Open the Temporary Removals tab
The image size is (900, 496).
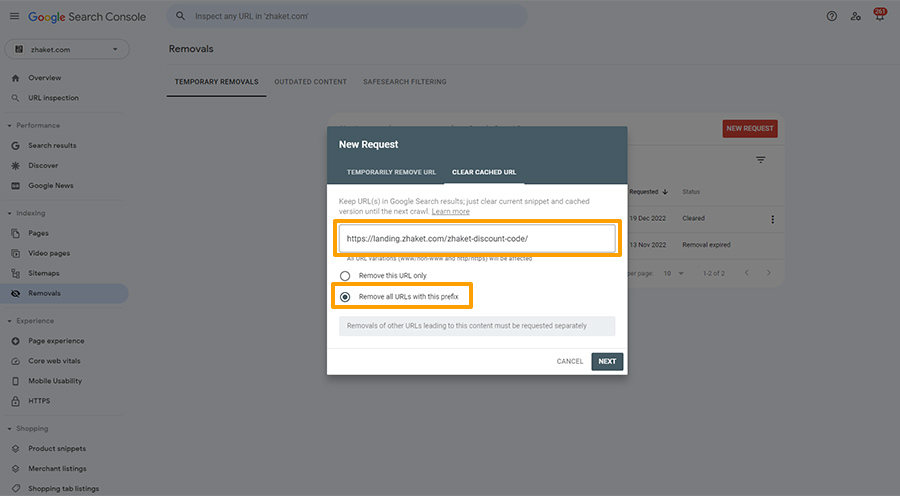click(x=216, y=82)
